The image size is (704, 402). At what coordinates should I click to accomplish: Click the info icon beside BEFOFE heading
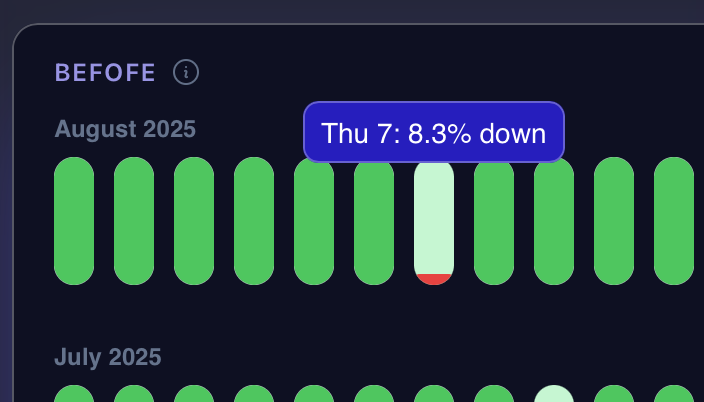pos(186,72)
